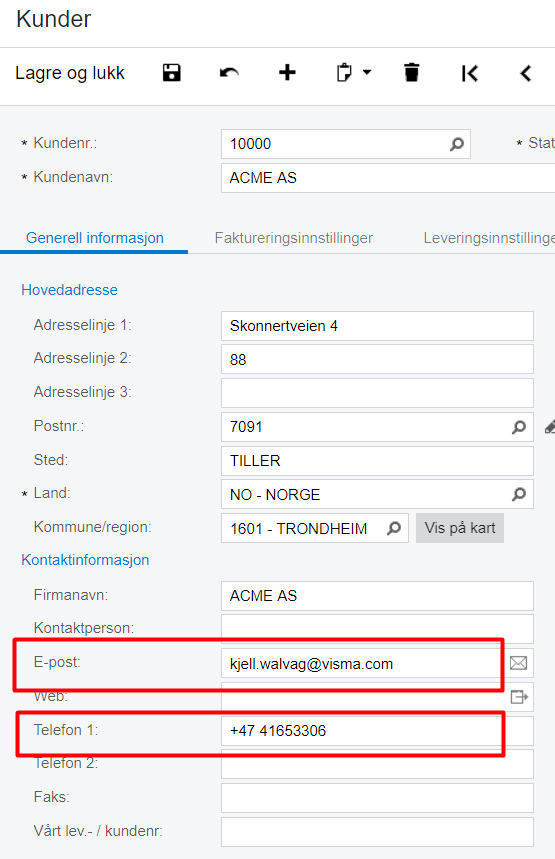555x859 pixels.
Task: Open Kundenr. lookup magnifier
Action: pos(457,144)
